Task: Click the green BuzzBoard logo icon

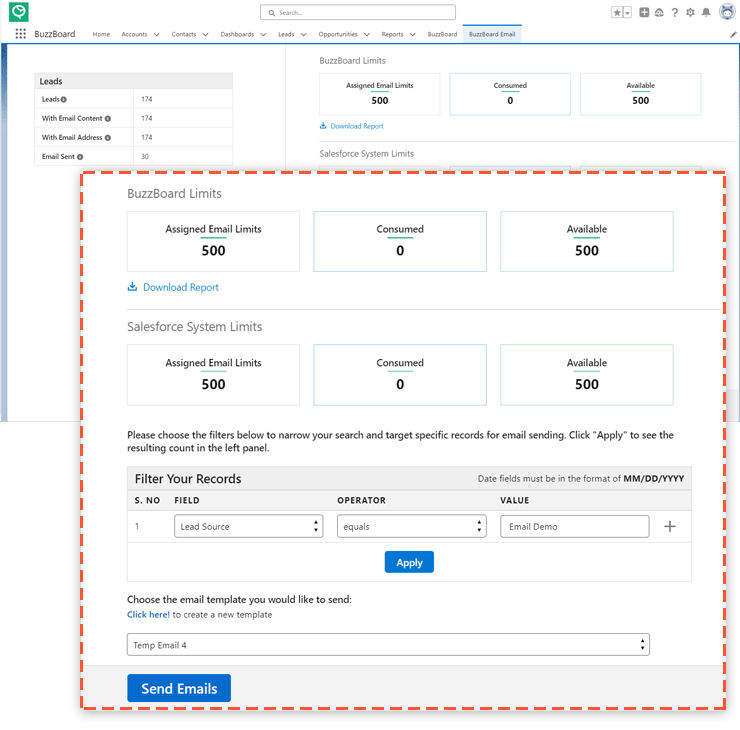Action: (x=19, y=12)
